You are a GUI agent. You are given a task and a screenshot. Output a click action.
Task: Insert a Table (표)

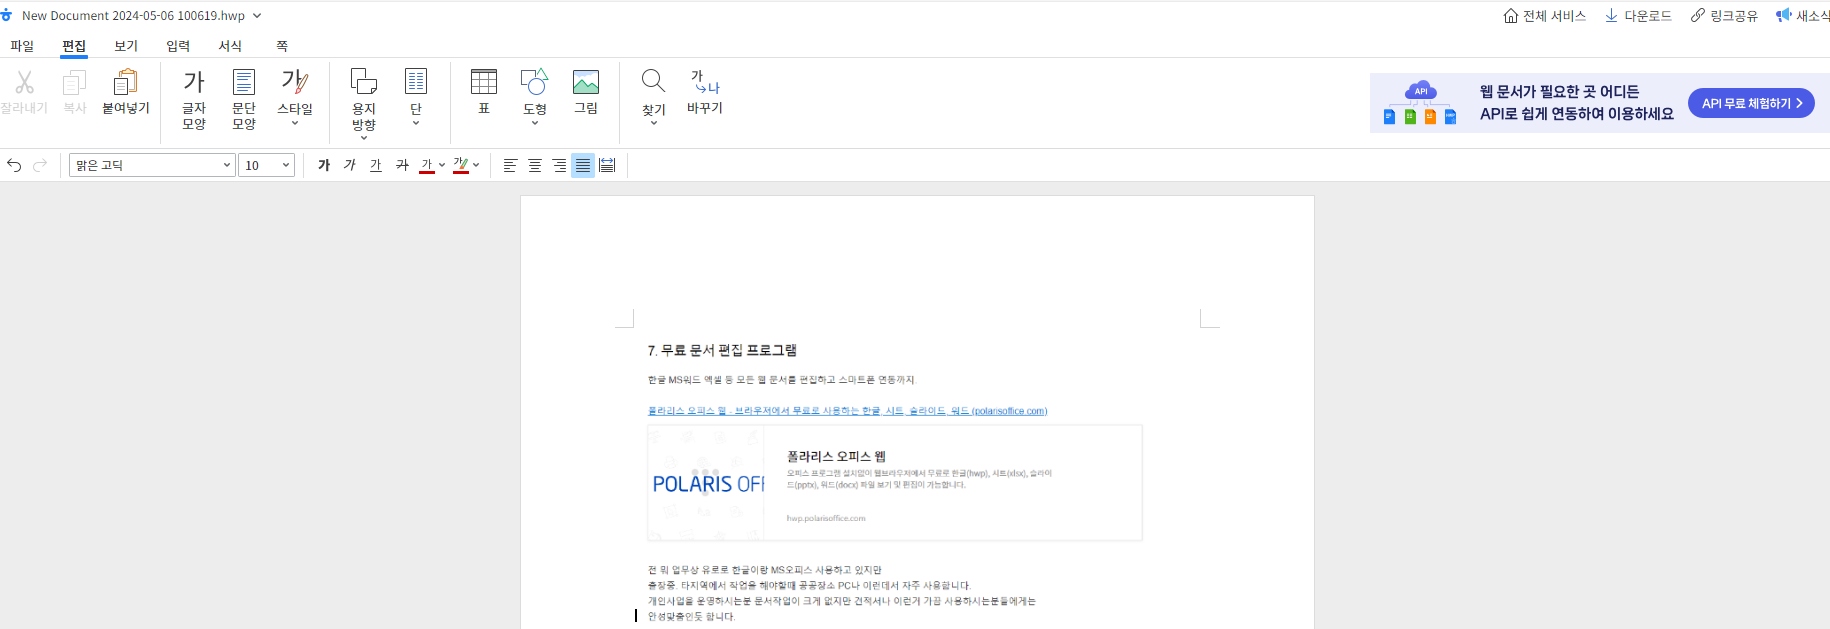coord(484,91)
